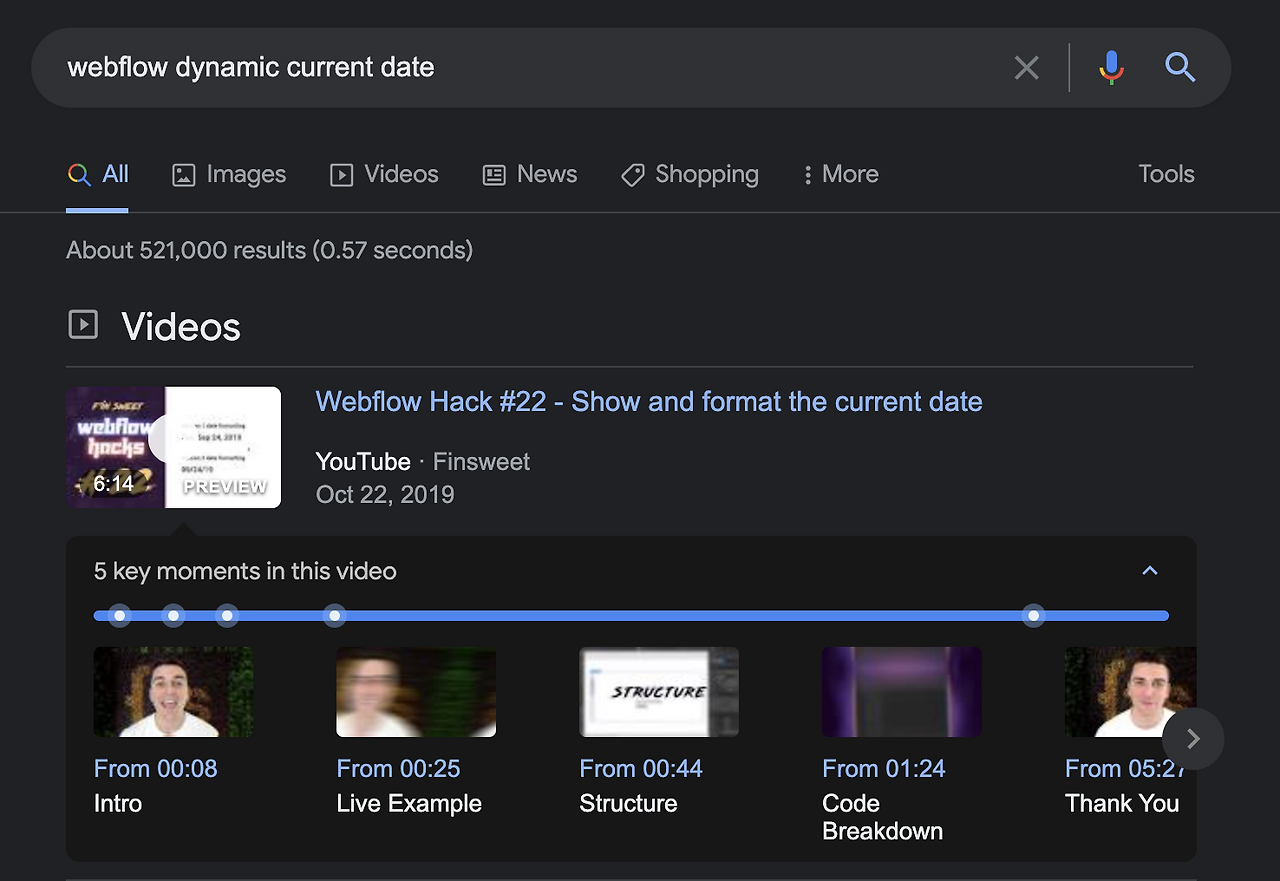Image resolution: width=1280 pixels, height=881 pixels.
Task: Submit the search with the magnifier icon
Action: tap(1181, 68)
